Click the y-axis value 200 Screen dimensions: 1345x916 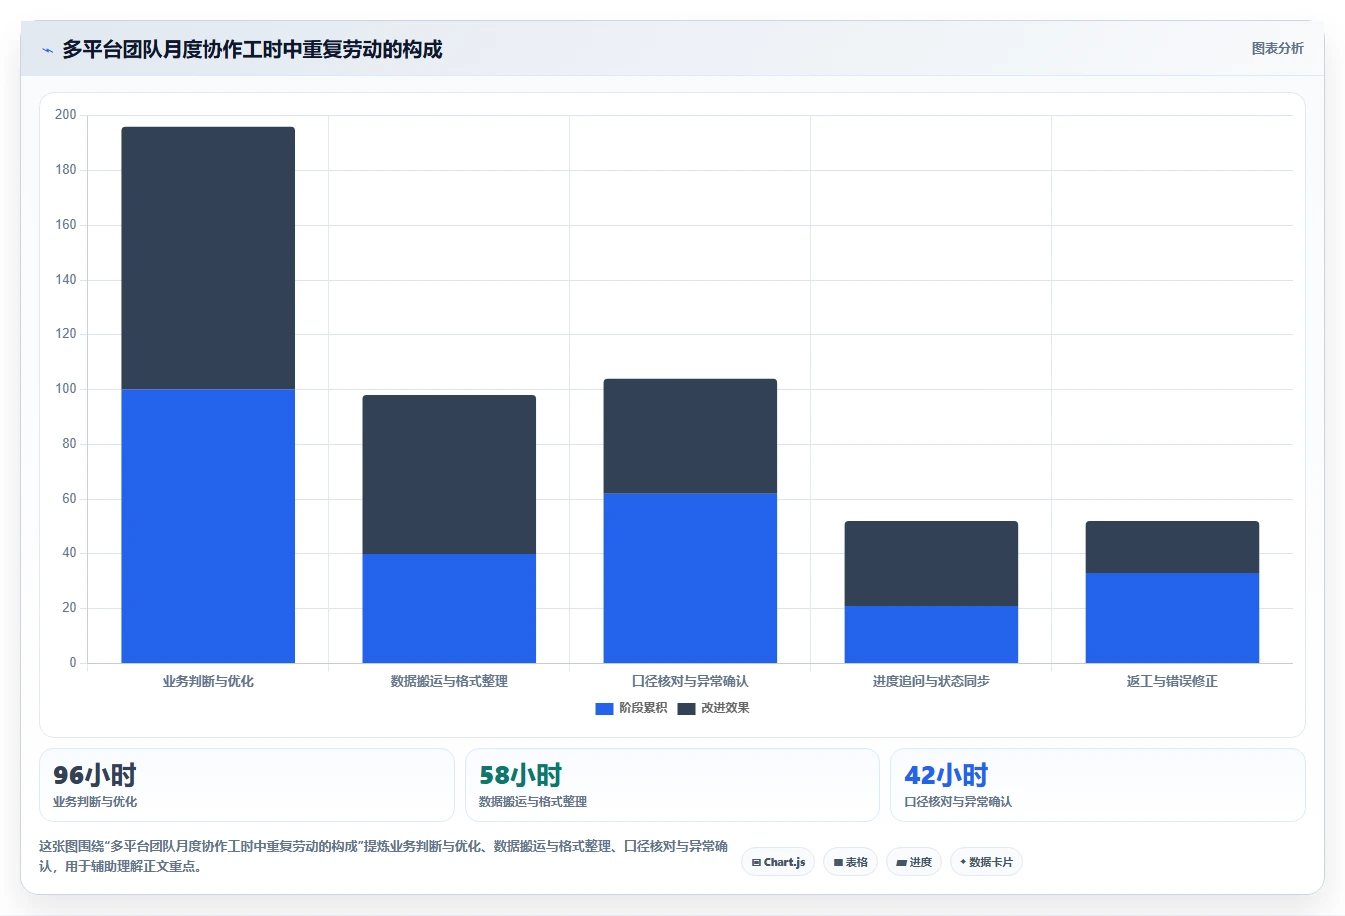(66, 115)
